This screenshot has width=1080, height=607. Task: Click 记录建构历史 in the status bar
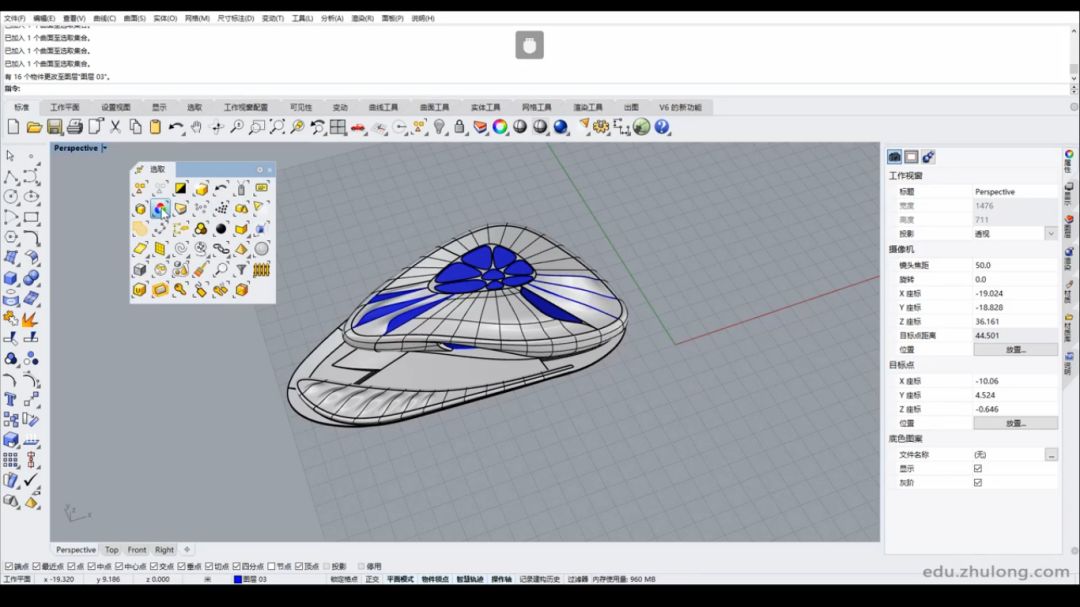[539, 579]
